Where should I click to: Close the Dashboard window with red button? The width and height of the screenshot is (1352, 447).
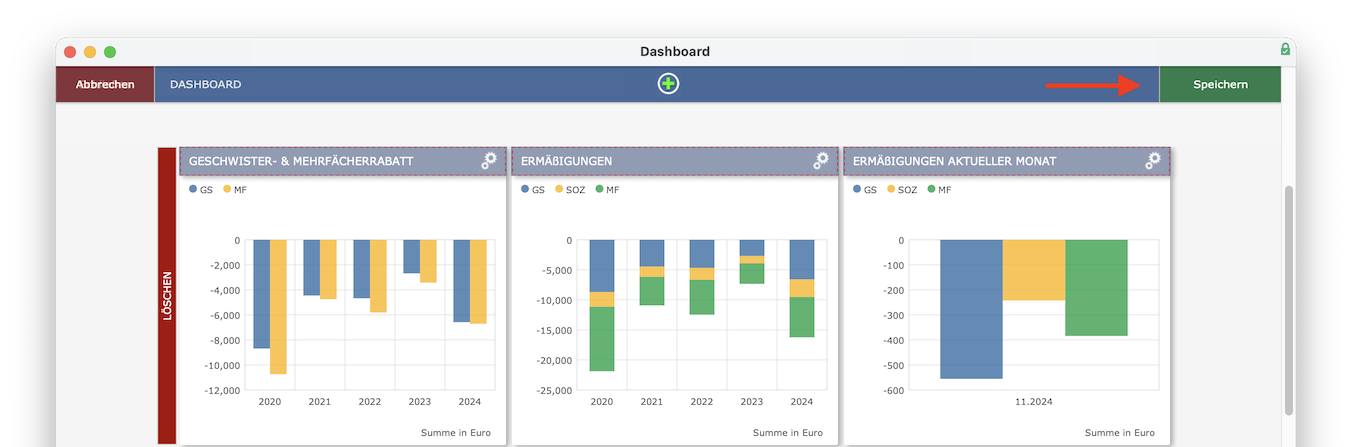[x=70, y=52]
